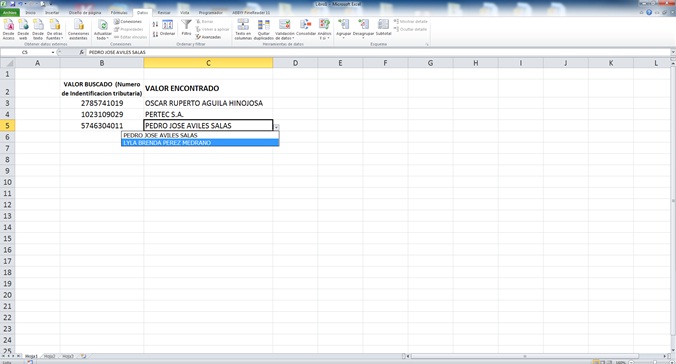
Task: Switch to Diseño de página tab
Action: click(x=85, y=13)
